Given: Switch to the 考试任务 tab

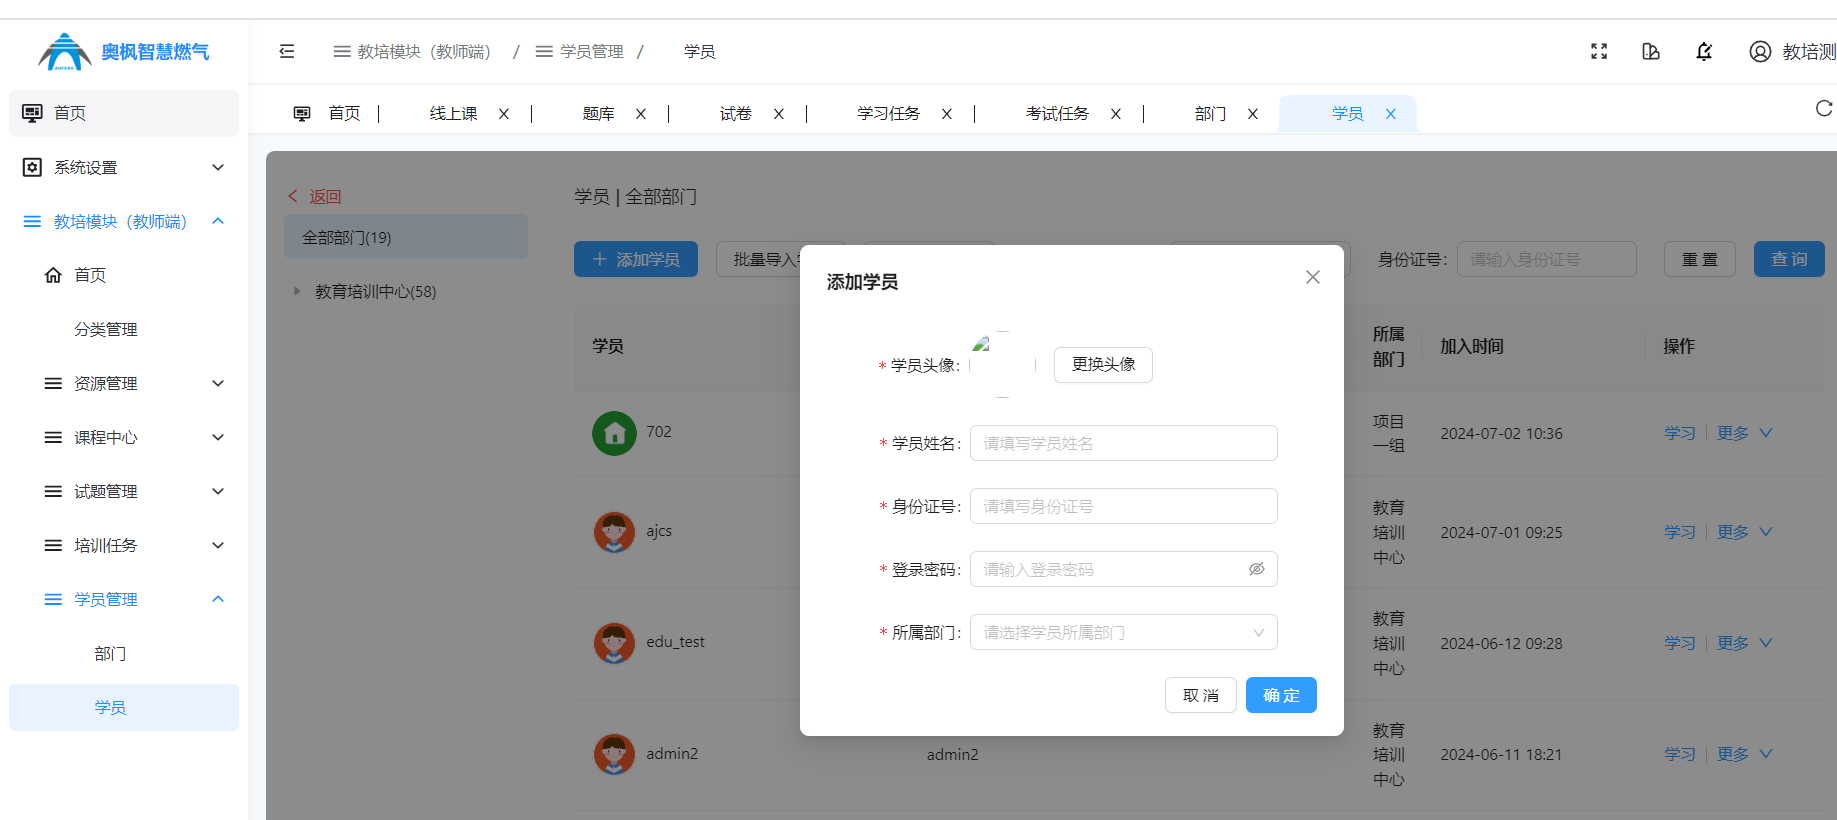Looking at the screenshot, I should coord(1057,114).
